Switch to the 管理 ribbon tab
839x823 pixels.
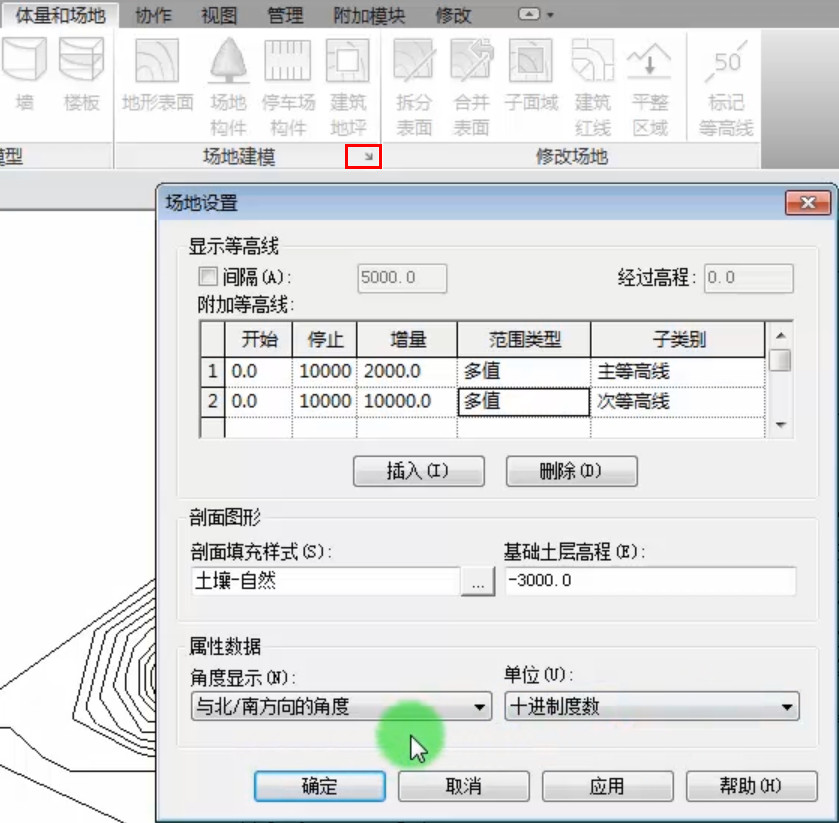click(x=285, y=15)
